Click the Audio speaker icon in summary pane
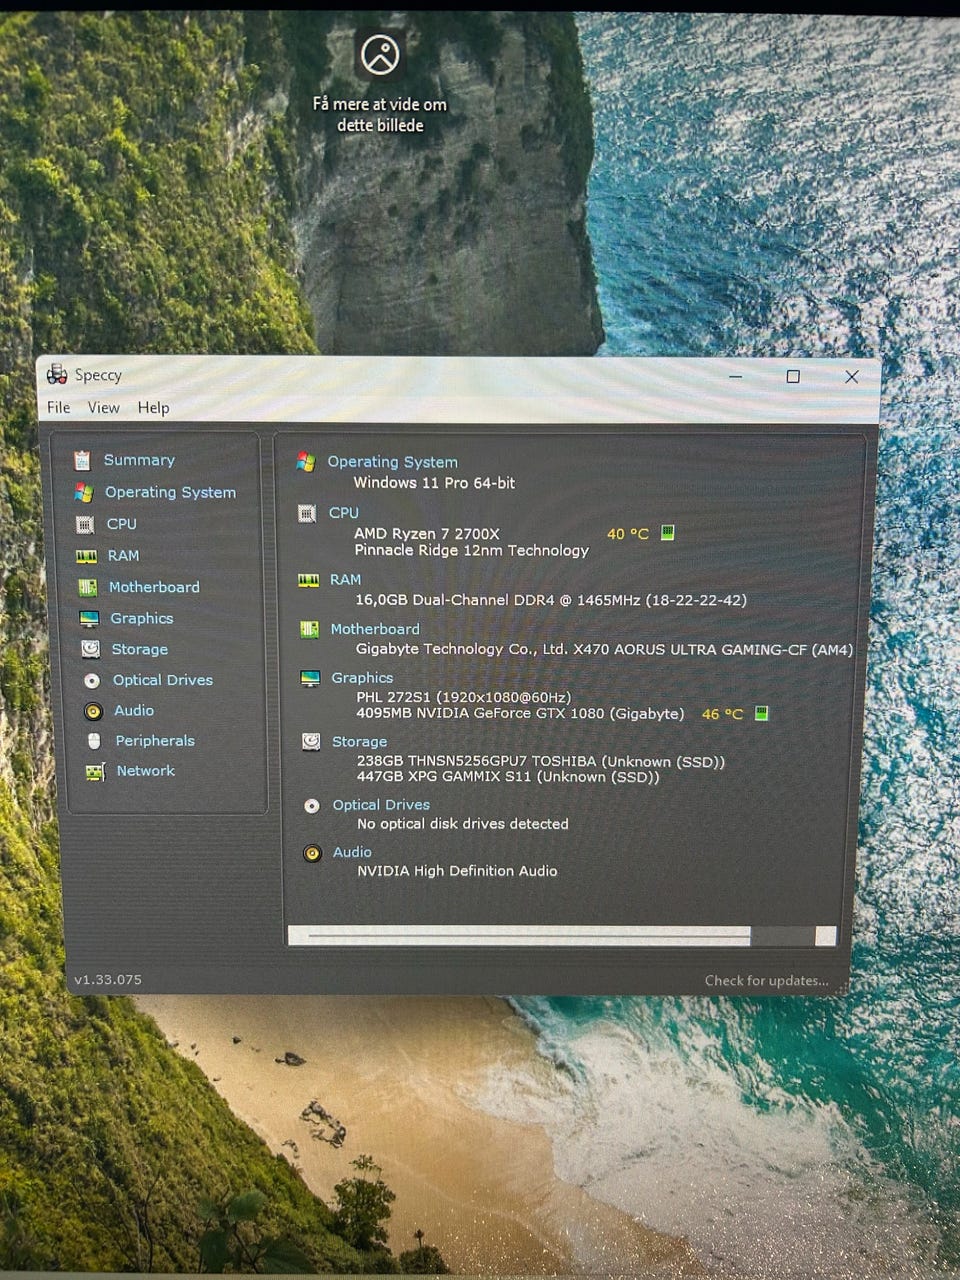The width and height of the screenshot is (960, 1280). tap(312, 853)
